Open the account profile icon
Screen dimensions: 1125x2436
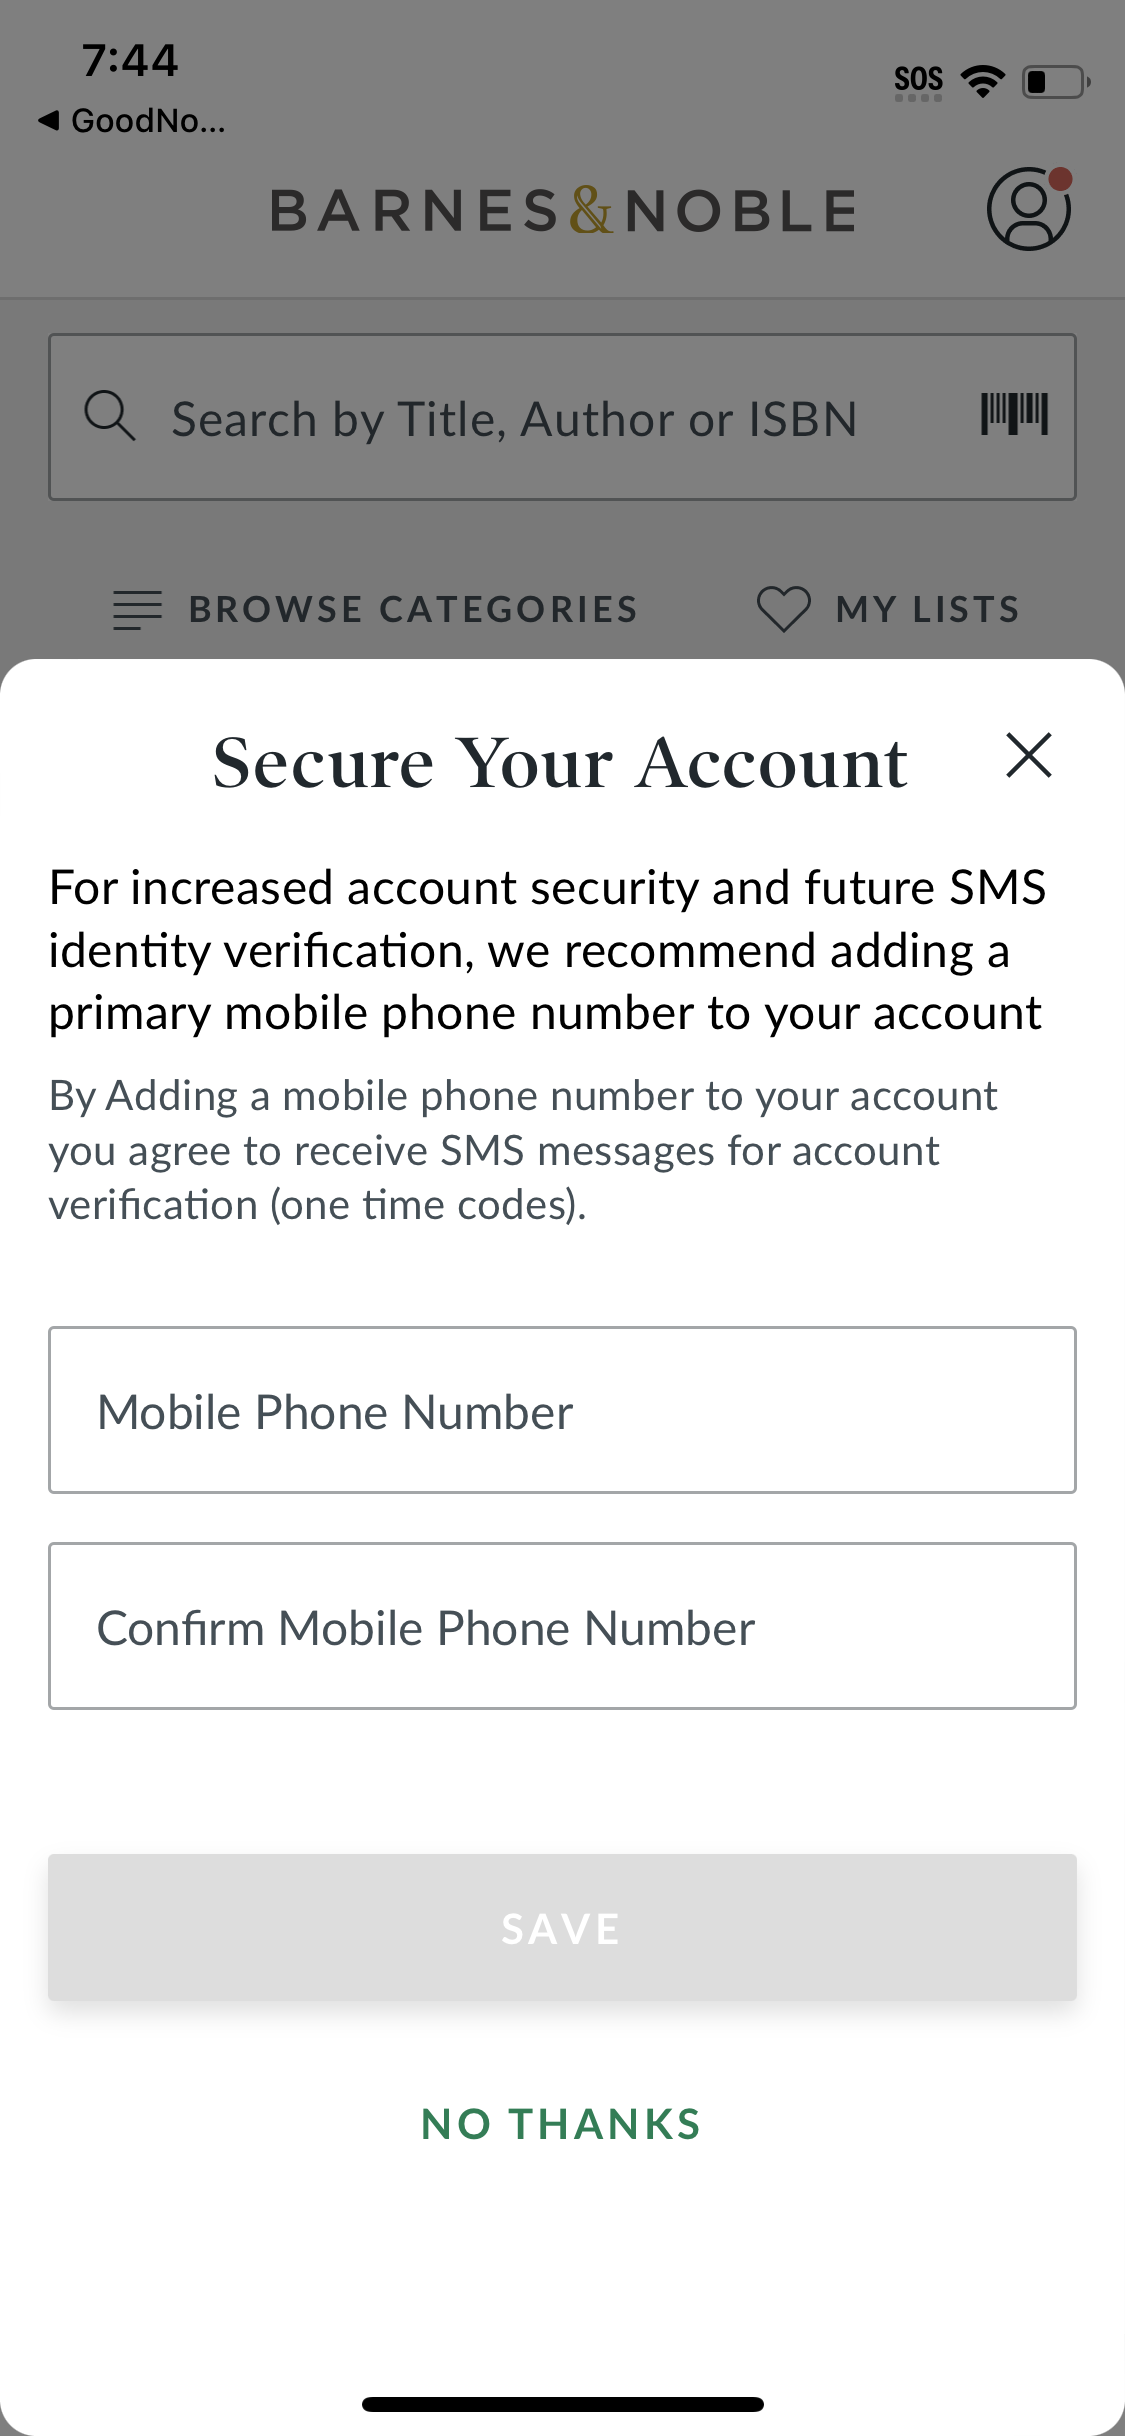click(x=1028, y=209)
